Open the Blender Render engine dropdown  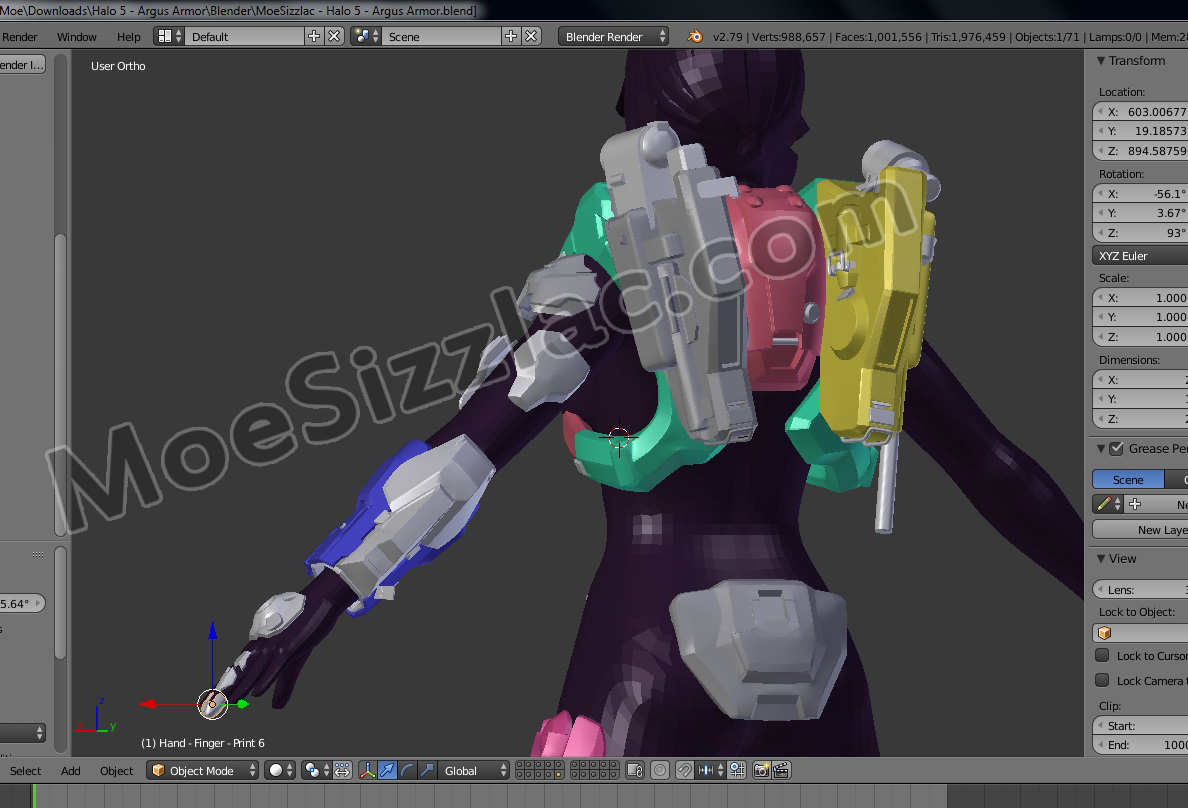point(613,36)
